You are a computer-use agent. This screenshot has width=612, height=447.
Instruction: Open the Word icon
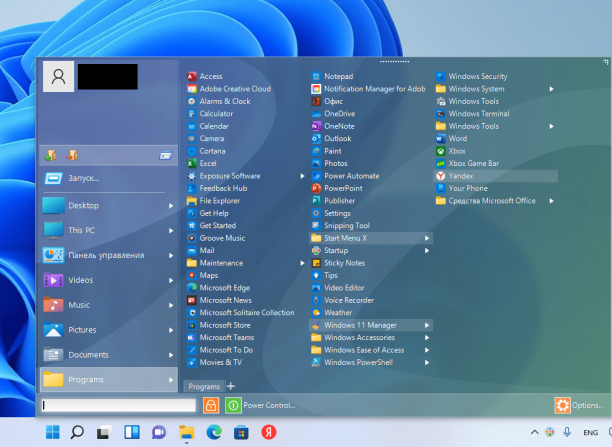pos(441,139)
